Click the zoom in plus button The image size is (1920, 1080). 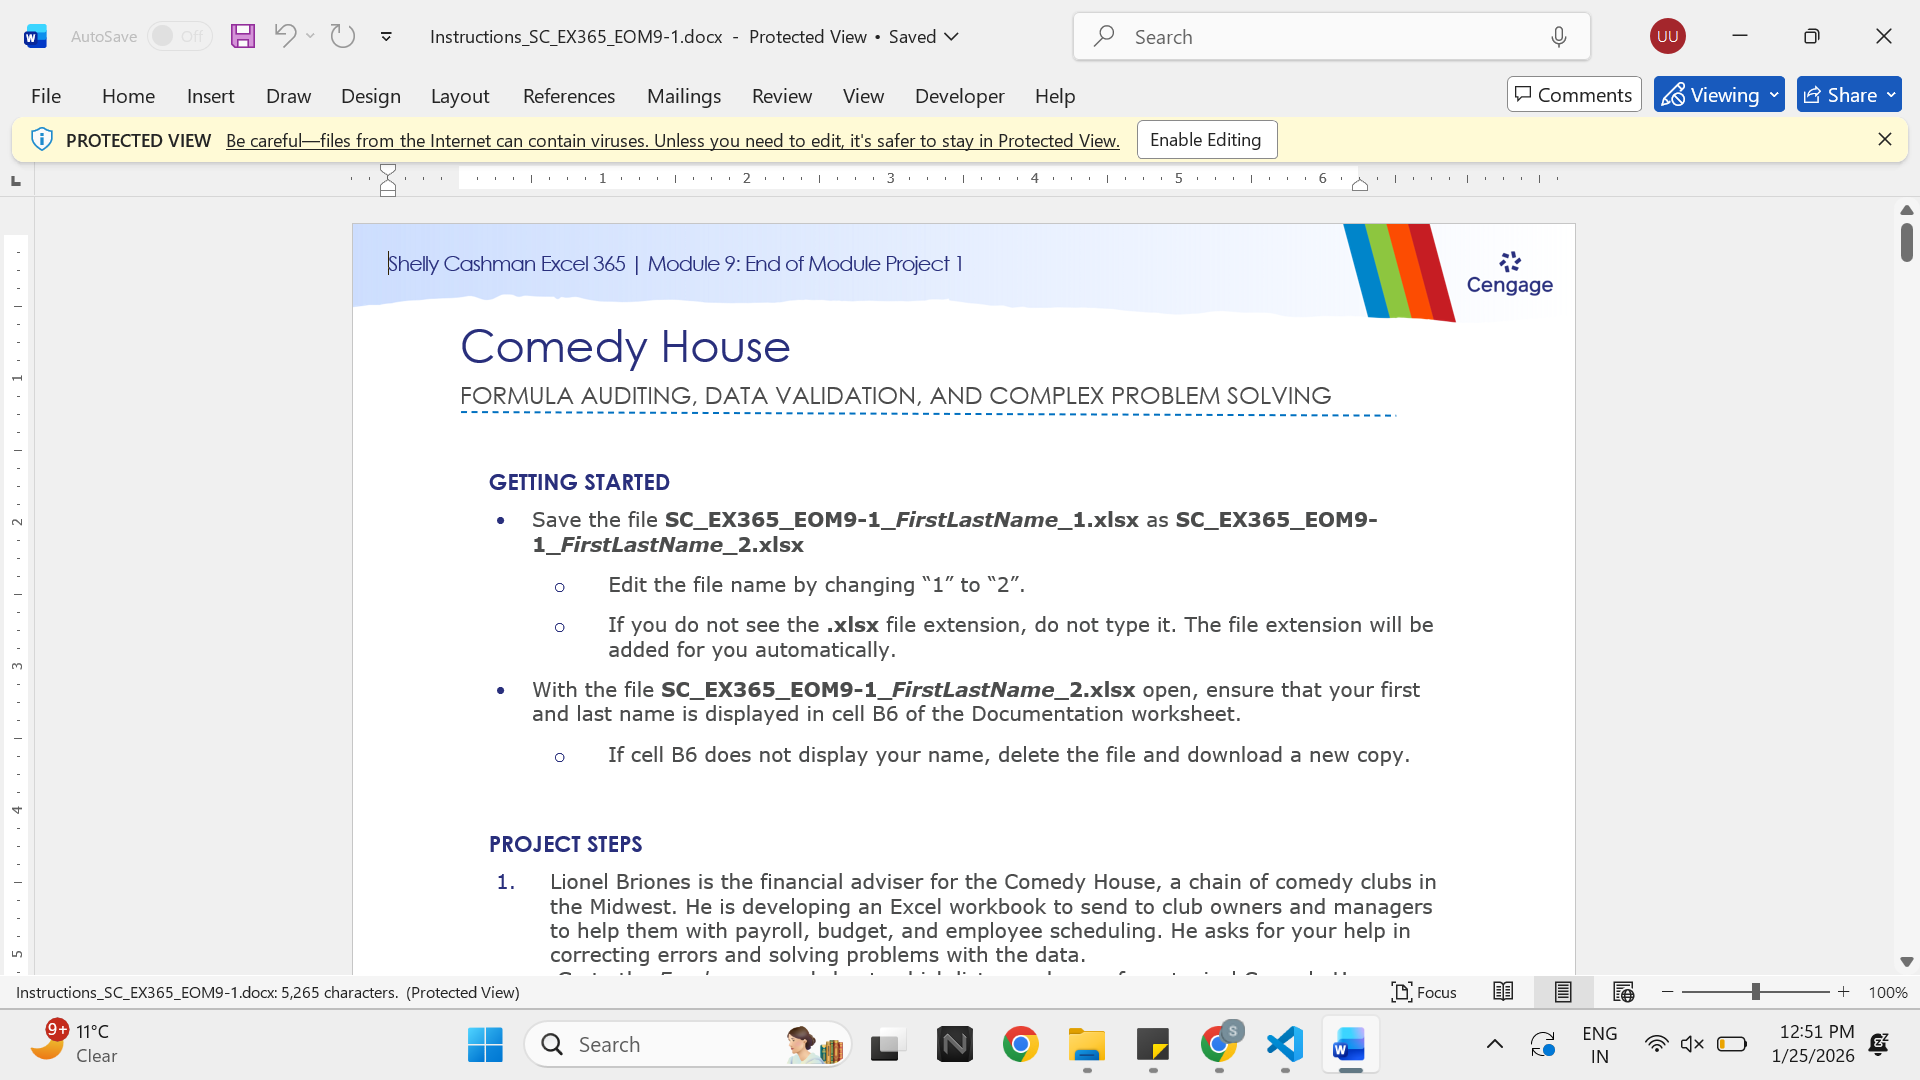point(1844,992)
